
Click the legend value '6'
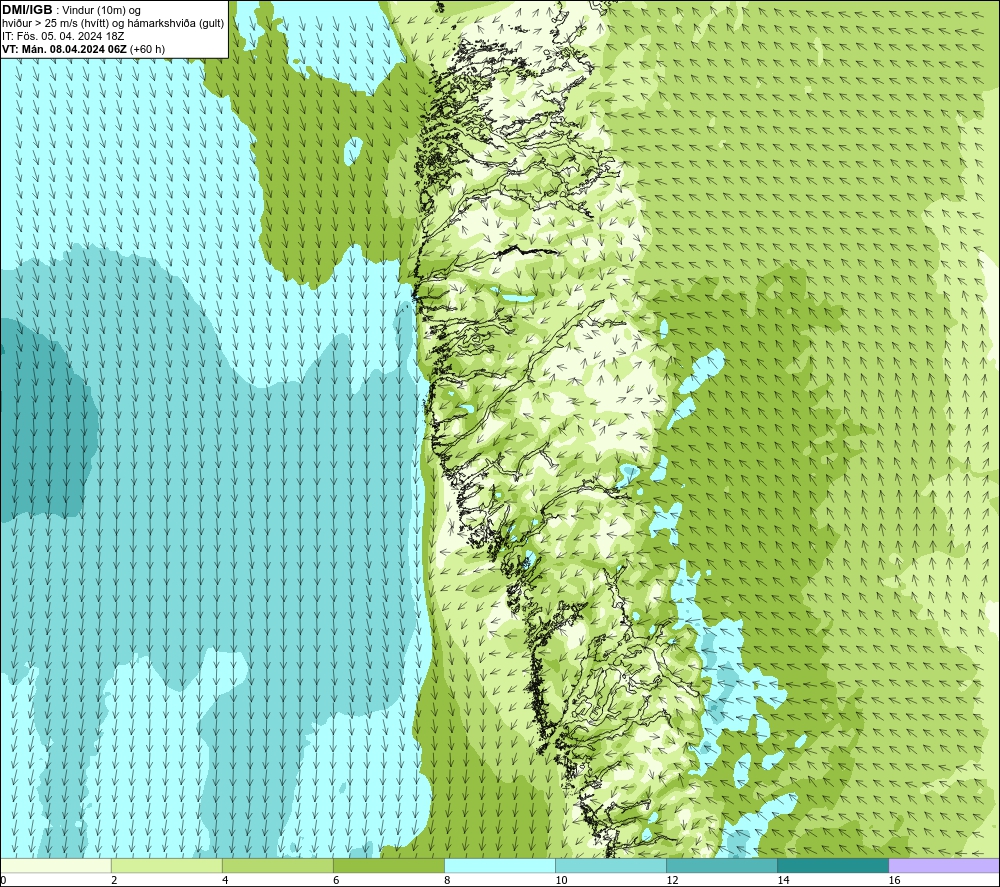click(x=336, y=881)
